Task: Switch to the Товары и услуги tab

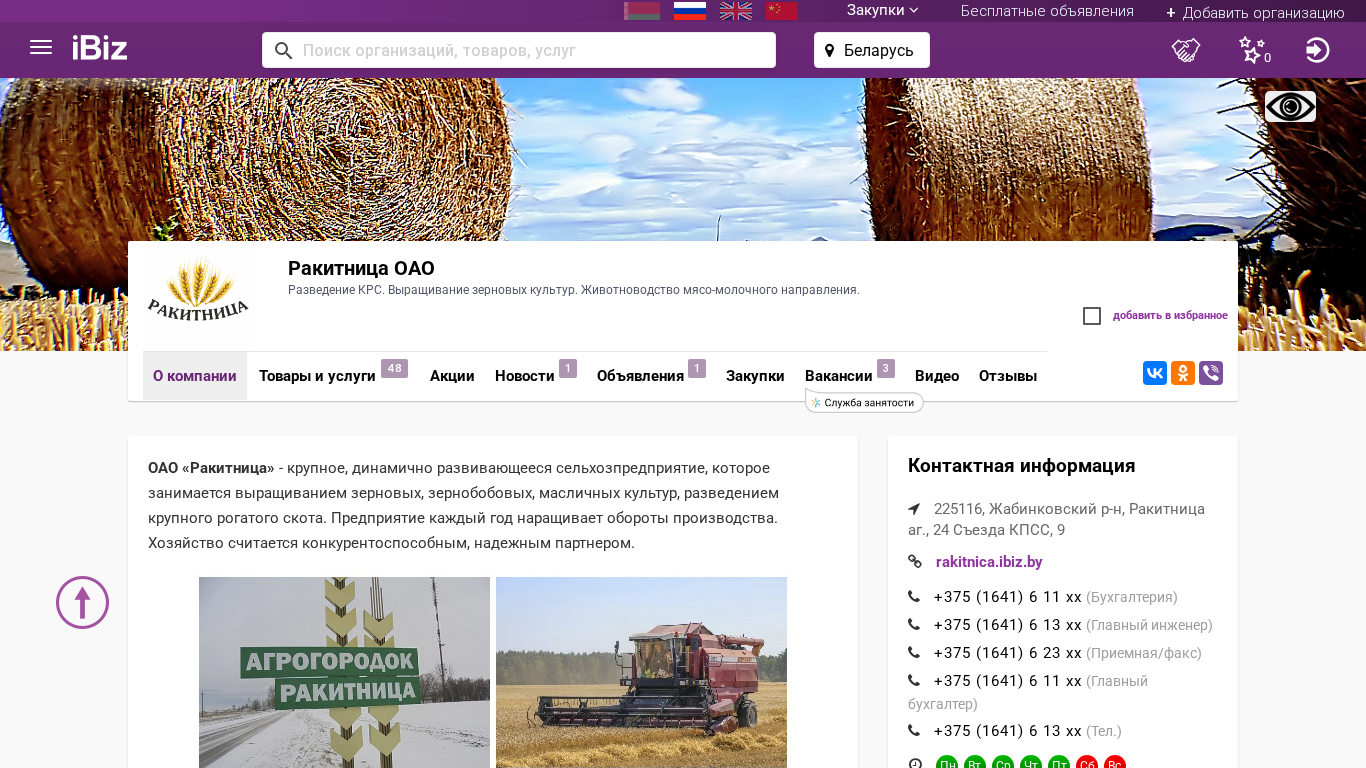Action: 317,376
